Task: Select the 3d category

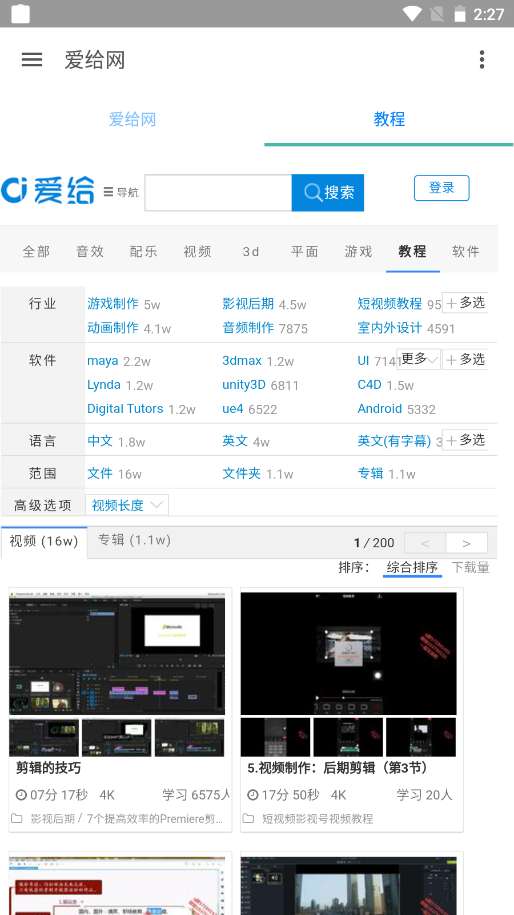Action: pos(251,252)
